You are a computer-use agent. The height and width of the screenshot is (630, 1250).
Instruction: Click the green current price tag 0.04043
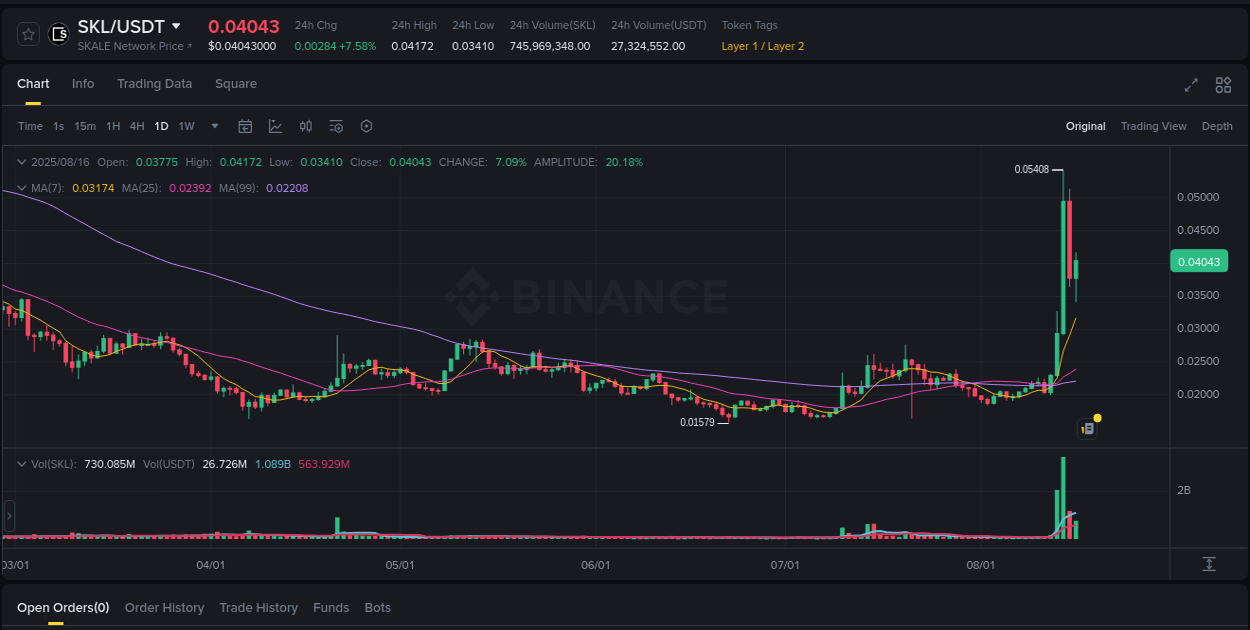click(x=1199, y=261)
